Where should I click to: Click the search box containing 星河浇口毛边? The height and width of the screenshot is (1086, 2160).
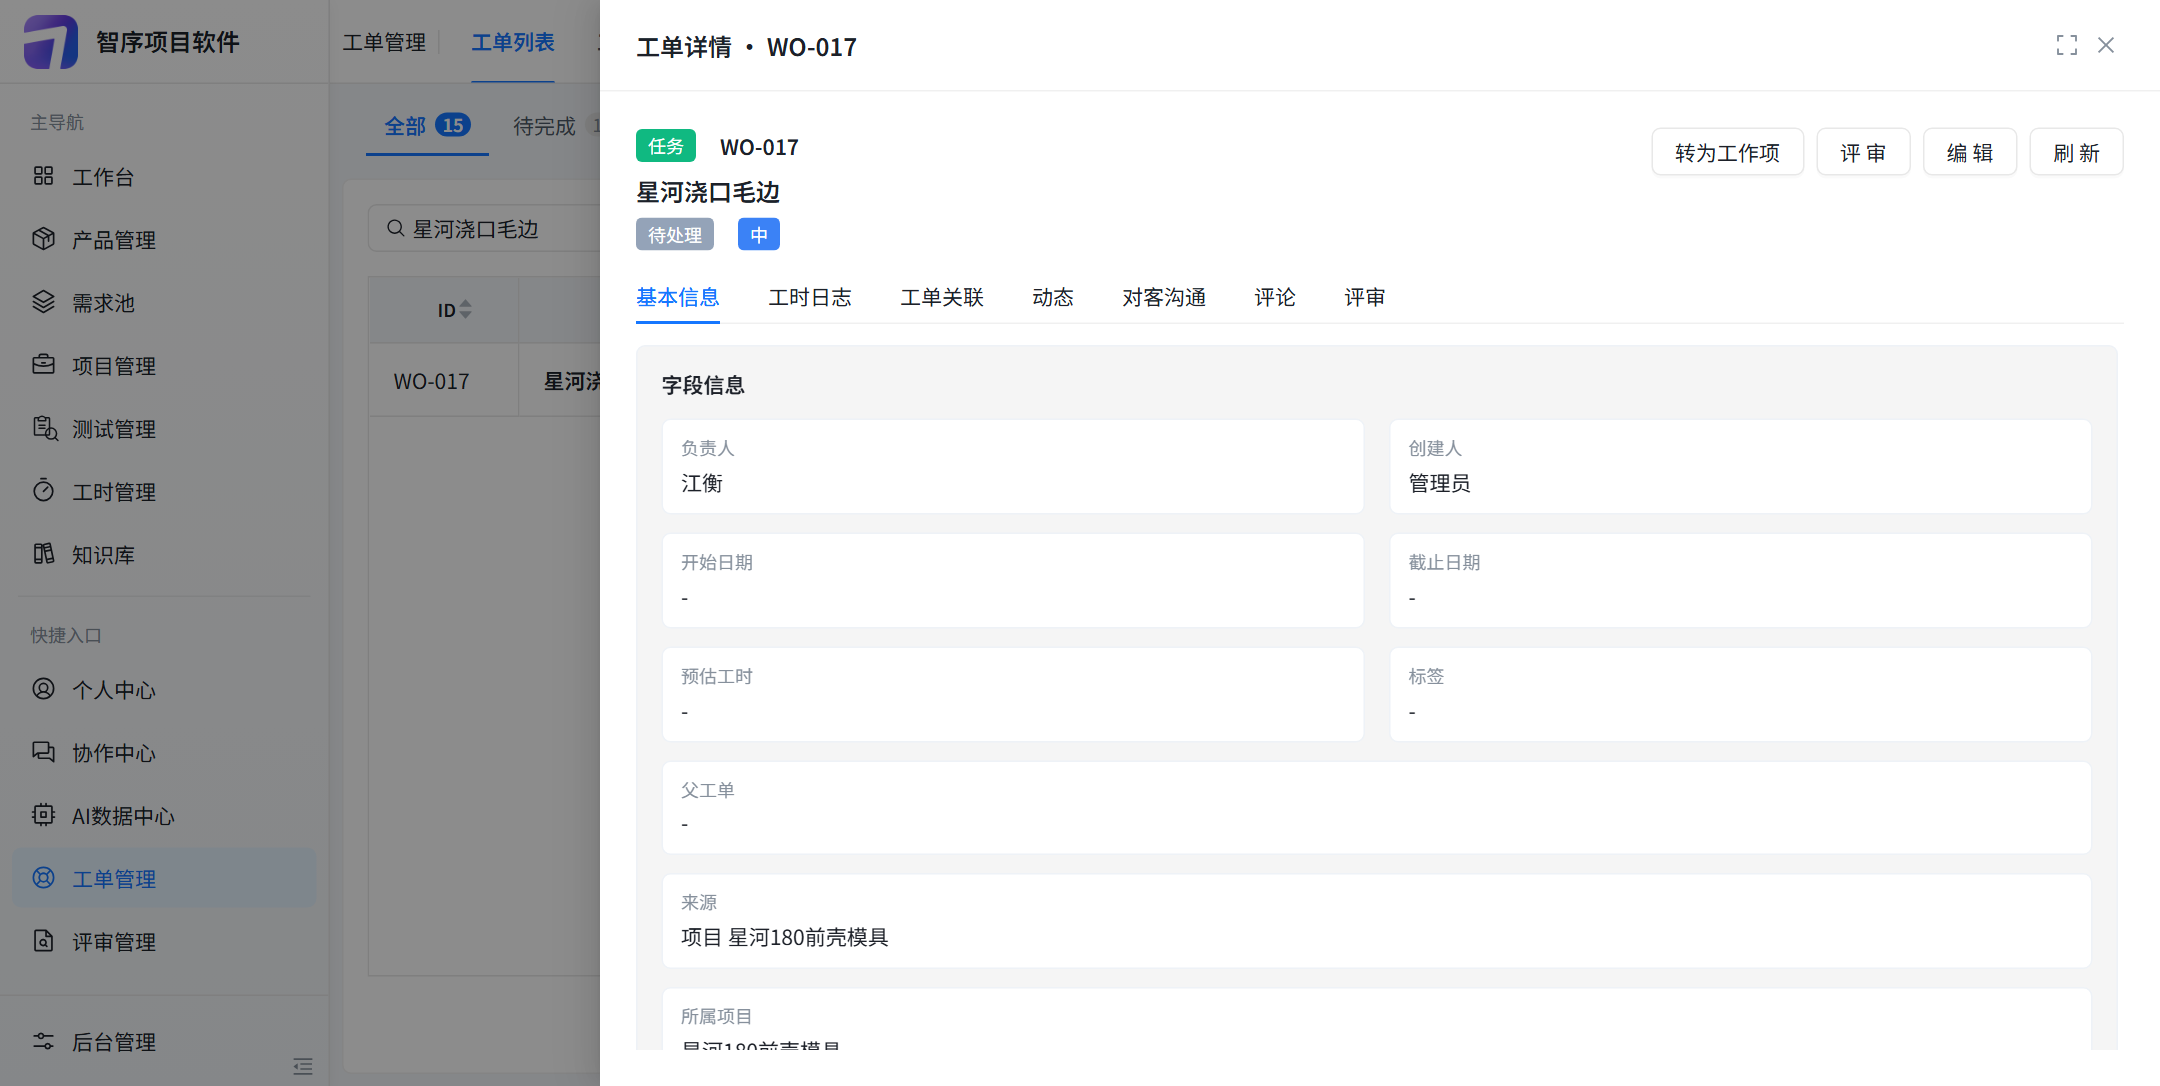(x=485, y=229)
